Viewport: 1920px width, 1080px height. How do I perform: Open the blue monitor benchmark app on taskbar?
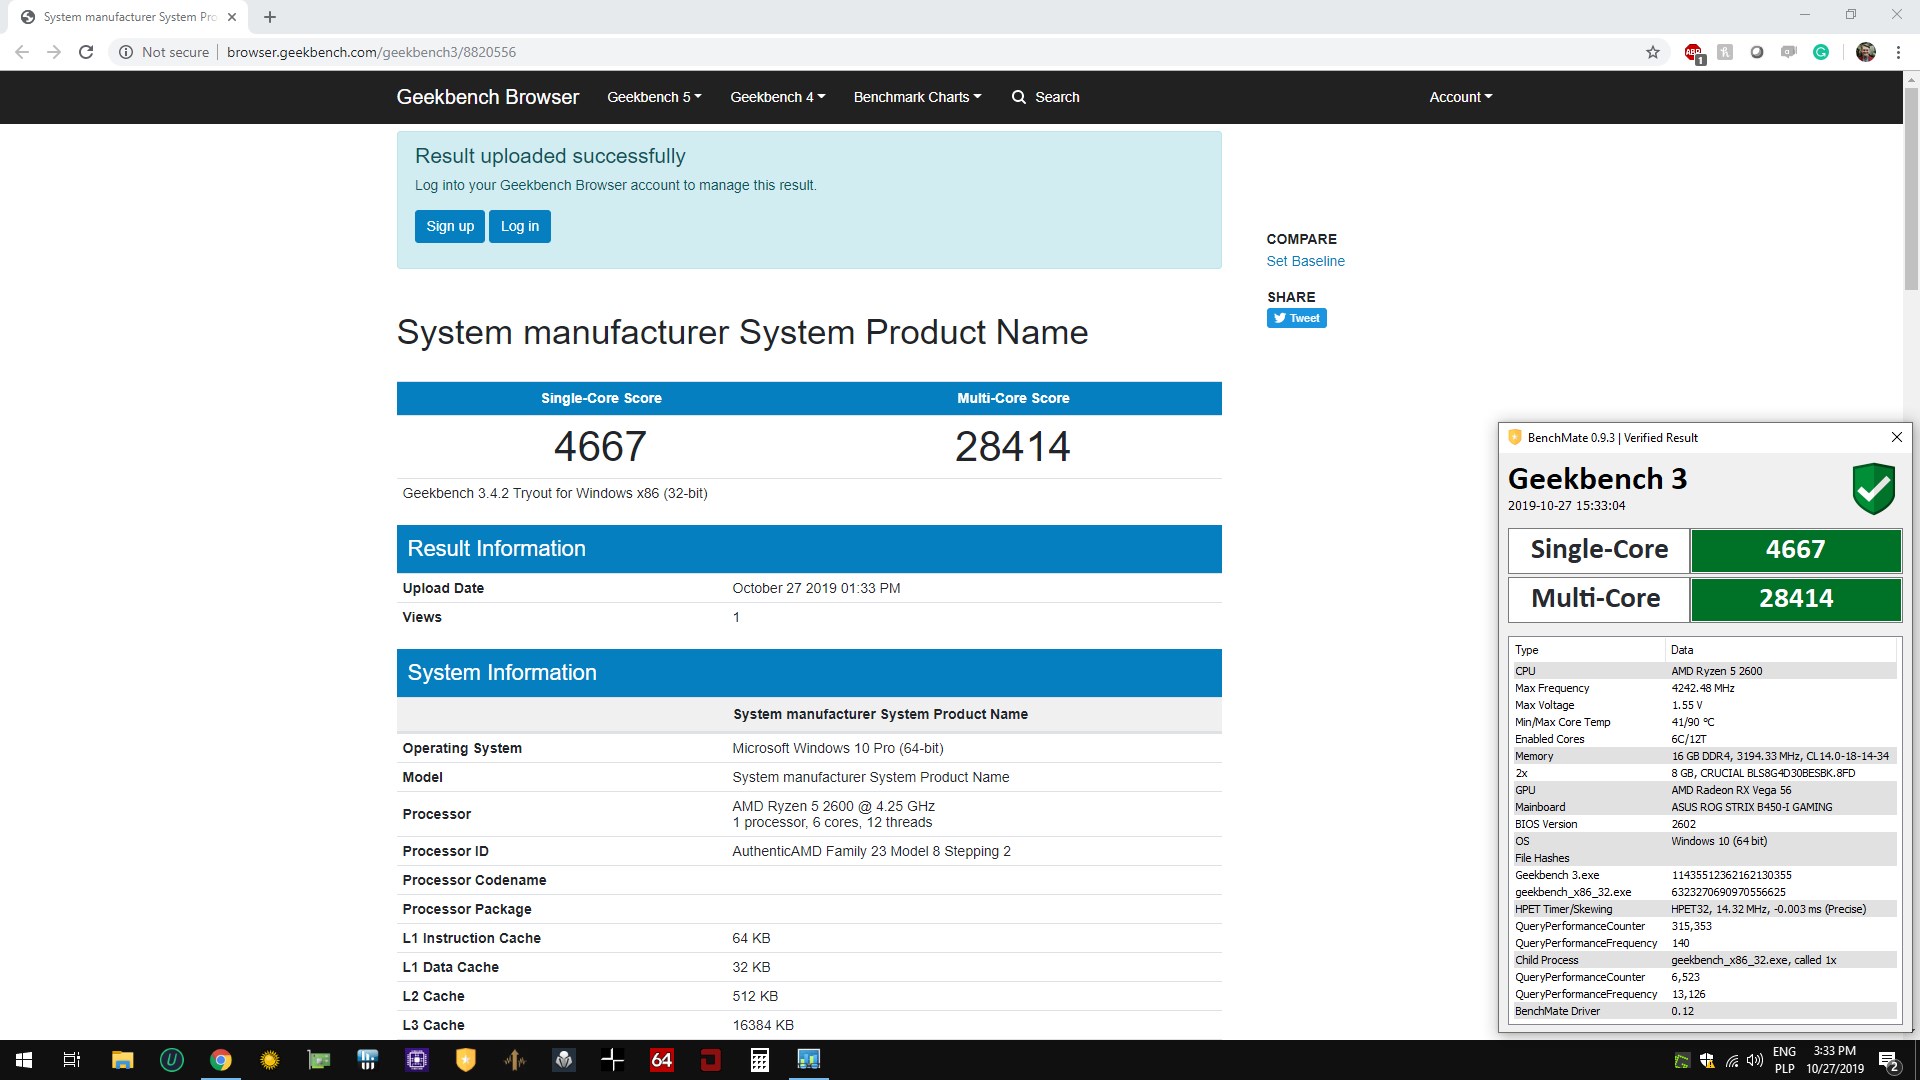click(809, 1060)
